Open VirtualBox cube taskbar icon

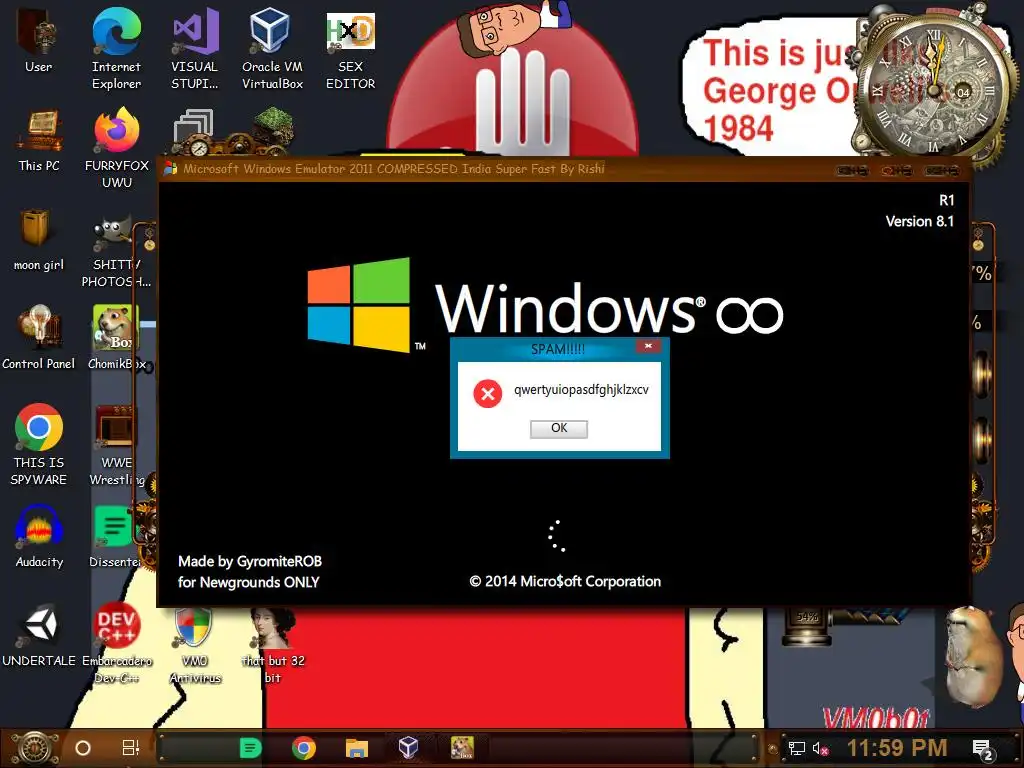[408, 747]
